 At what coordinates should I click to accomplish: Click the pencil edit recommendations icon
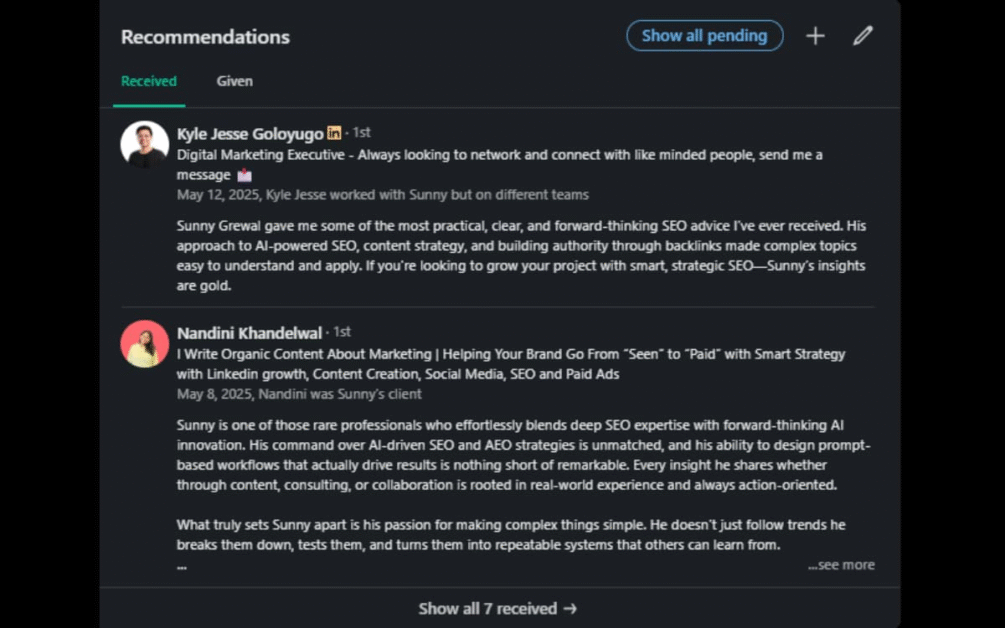pyautogui.click(x=863, y=36)
